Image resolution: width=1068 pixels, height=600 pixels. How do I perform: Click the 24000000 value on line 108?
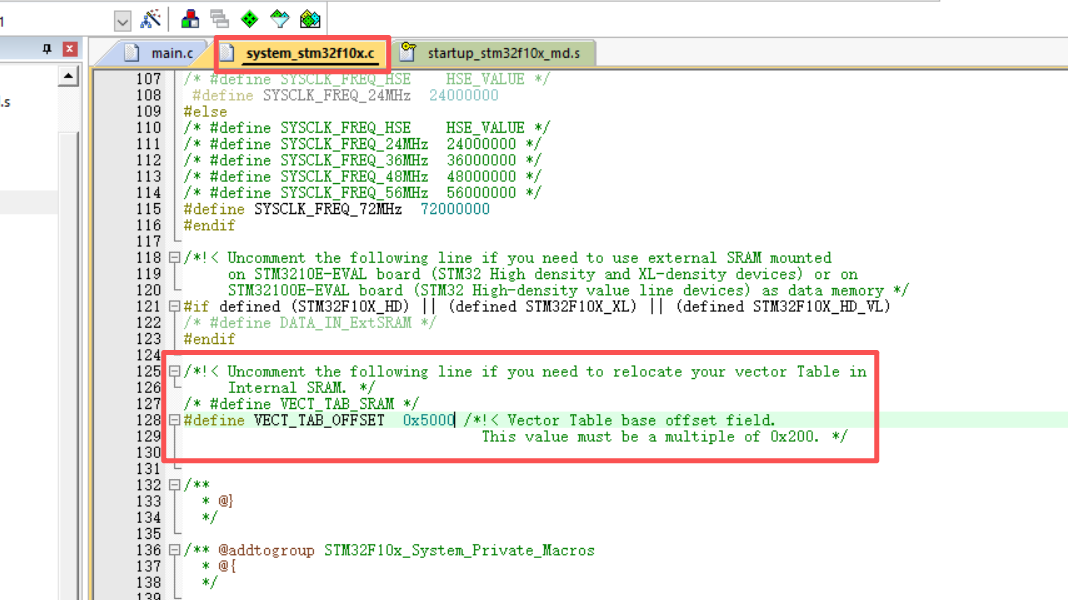coord(463,95)
